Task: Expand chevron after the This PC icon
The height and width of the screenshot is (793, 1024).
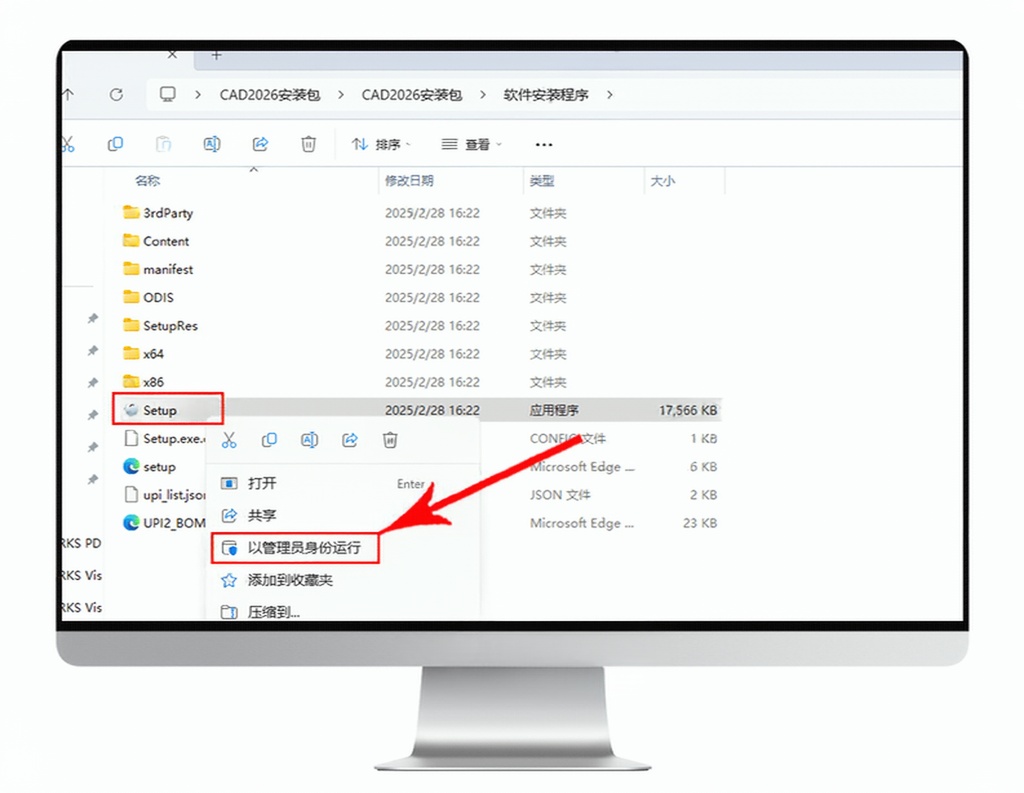Action: 197,95
